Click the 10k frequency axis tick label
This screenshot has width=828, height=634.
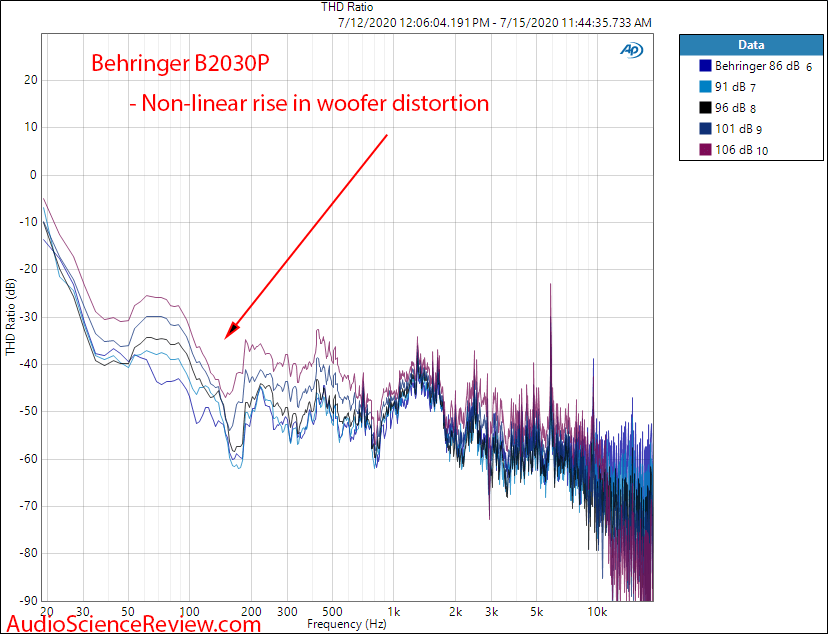[597, 612]
